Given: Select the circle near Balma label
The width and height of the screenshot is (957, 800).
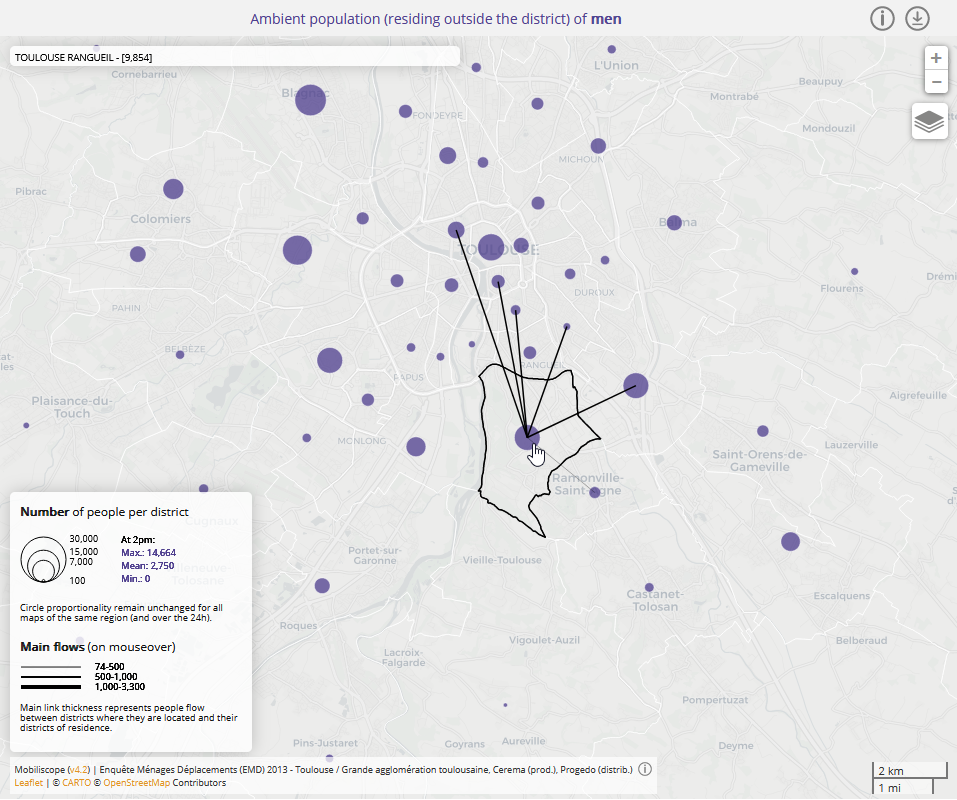Looking at the screenshot, I should 674,222.
